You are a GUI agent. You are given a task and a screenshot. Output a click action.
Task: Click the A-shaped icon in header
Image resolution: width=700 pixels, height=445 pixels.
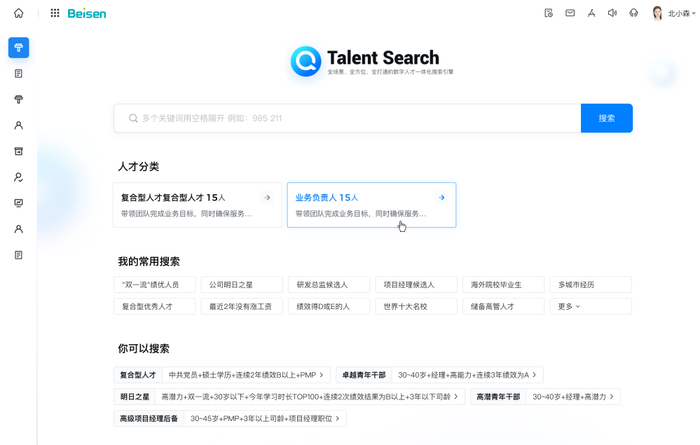coord(592,13)
